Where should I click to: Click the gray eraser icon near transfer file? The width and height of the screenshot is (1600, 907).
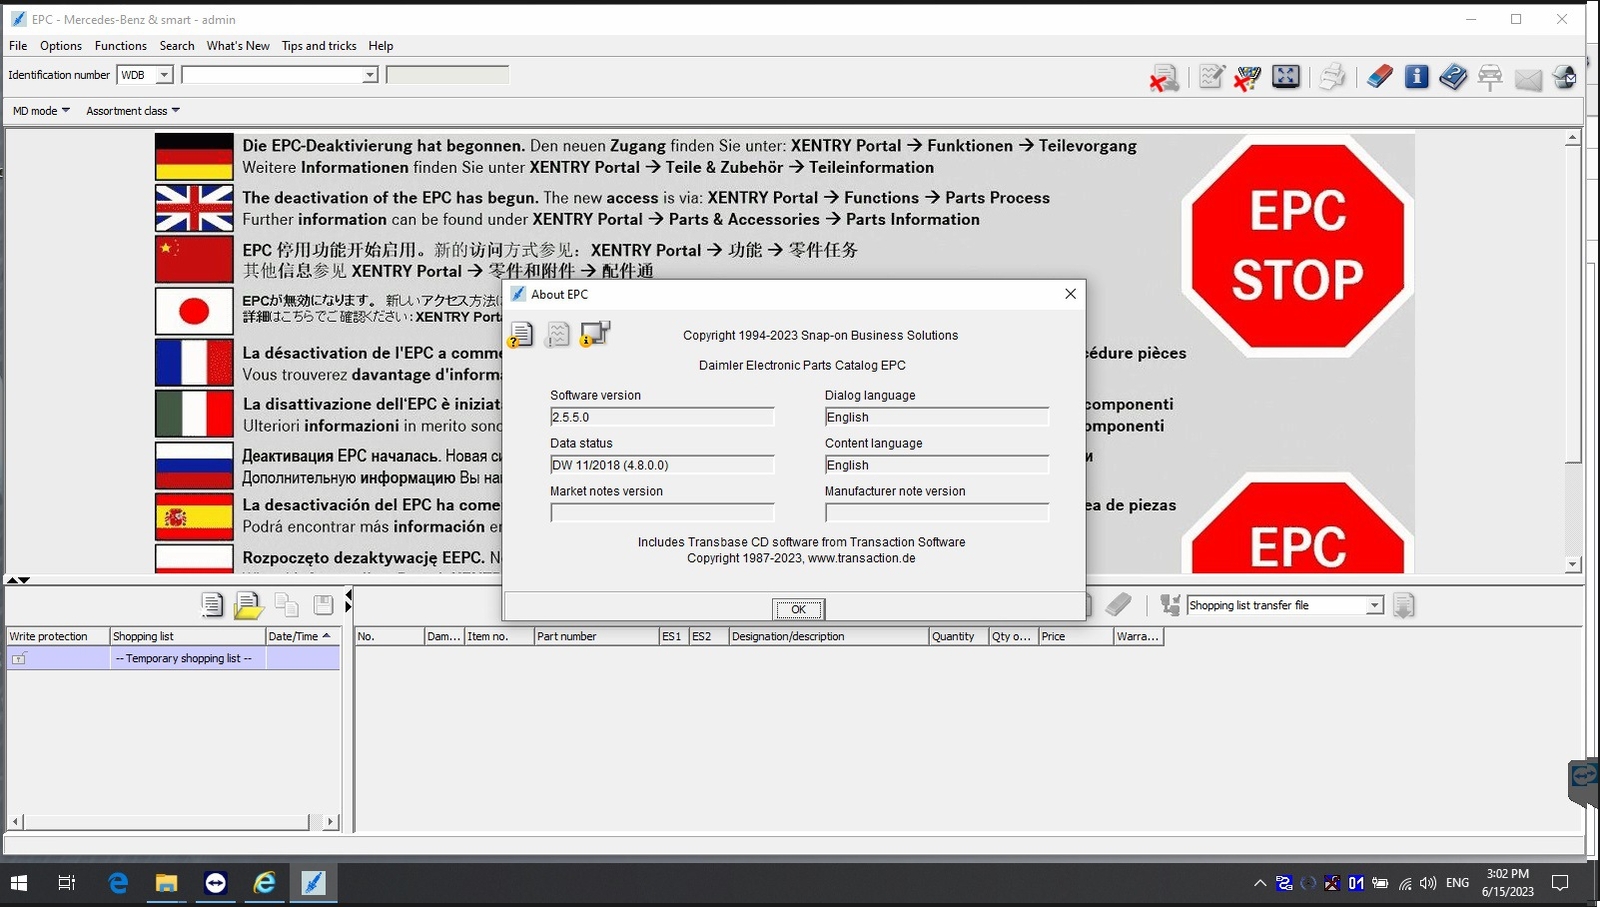coord(1119,604)
